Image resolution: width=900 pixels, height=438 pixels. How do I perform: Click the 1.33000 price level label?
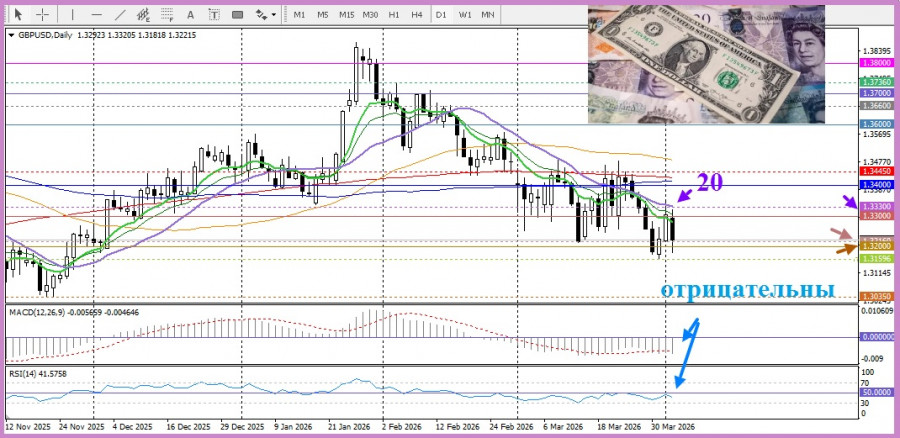pyautogui.click(x=876, y=215)
